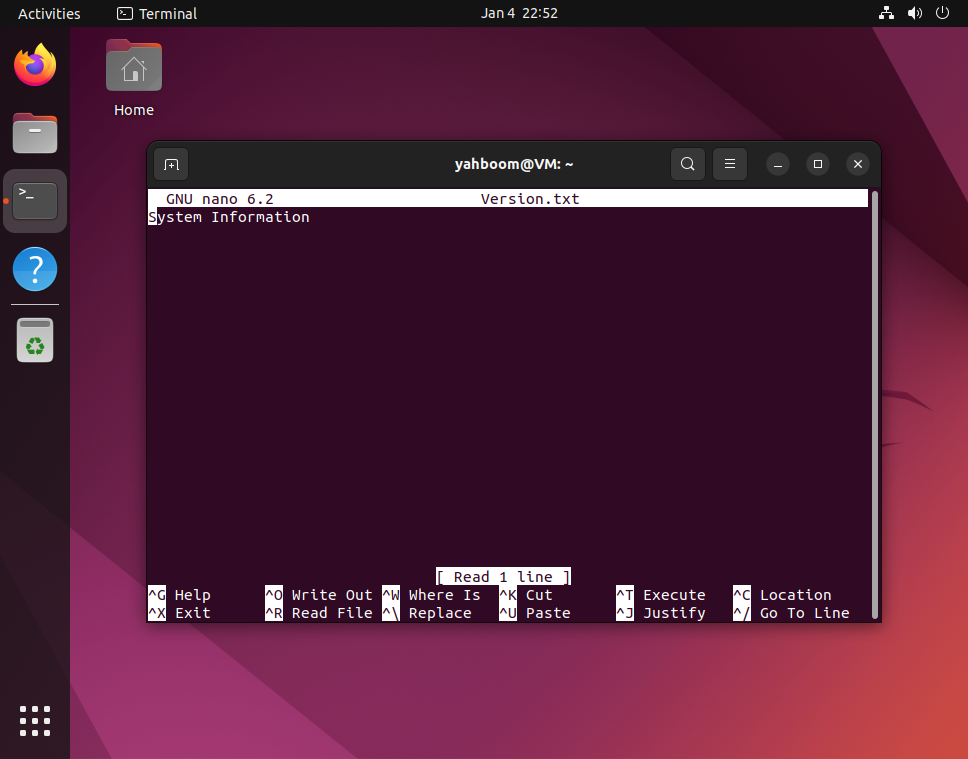Click Activities in the top bar
The image size is (968, 759).
(49, 13)
